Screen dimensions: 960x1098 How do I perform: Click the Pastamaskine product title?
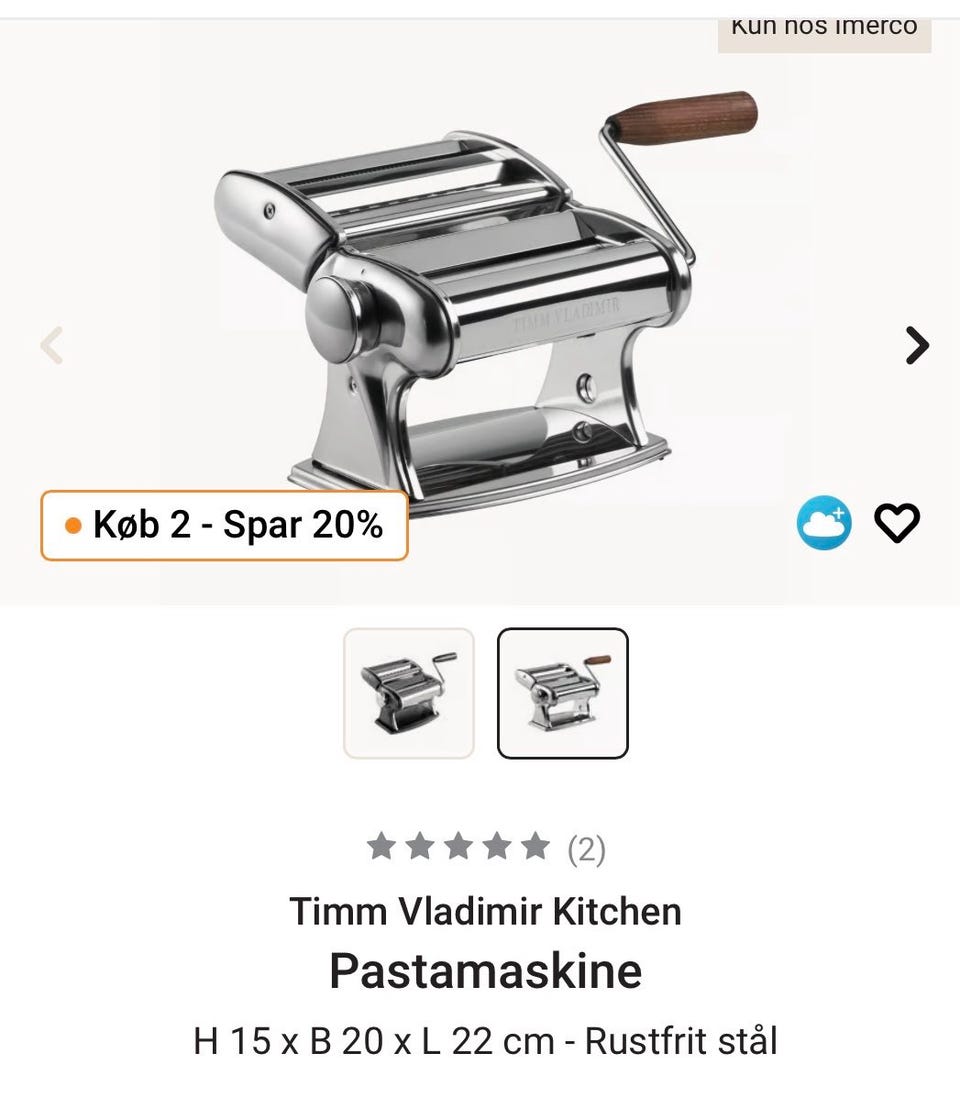coord(485,971)
